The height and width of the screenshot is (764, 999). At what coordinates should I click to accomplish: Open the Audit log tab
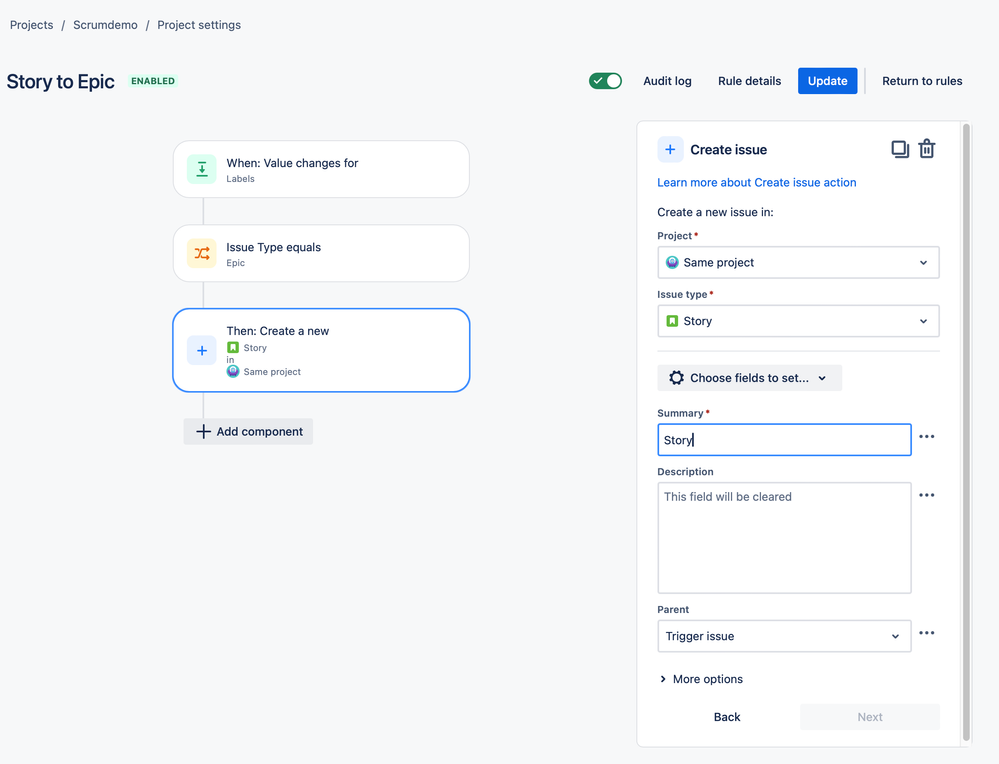click(667, 81)
